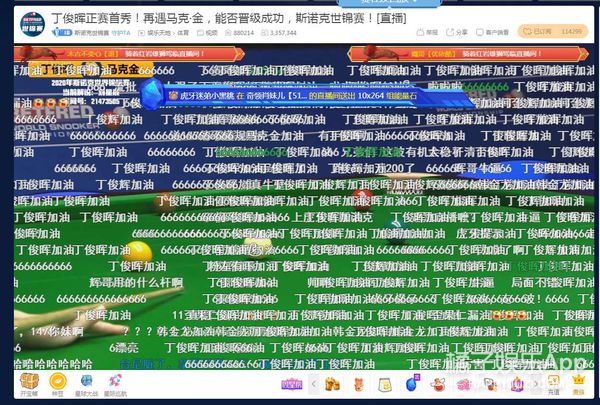Click the left red lion announcement banner

pos(129,54)
